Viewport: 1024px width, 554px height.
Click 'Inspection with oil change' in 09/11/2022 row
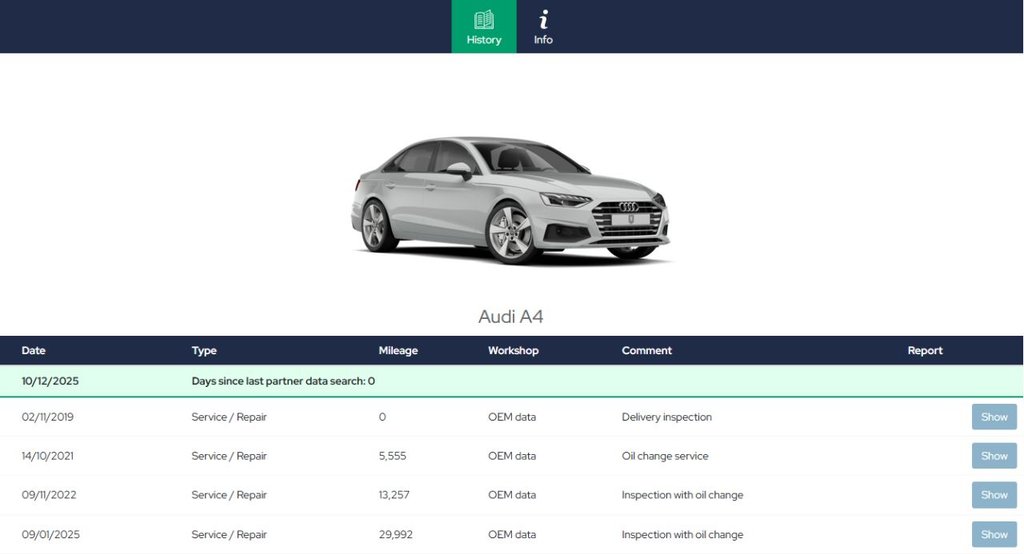coord(682,495)
